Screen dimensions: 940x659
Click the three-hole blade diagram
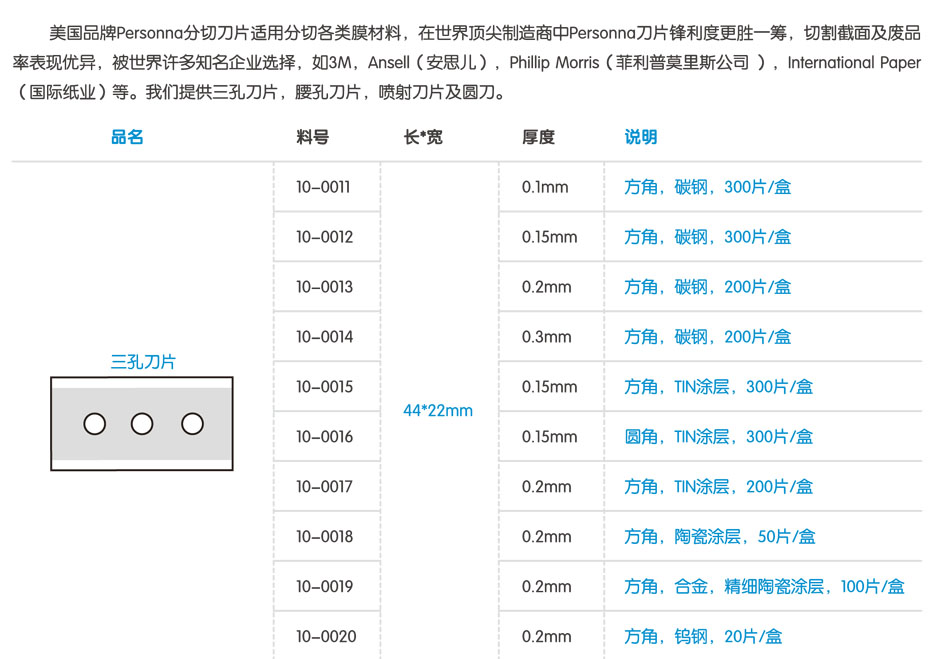tap(142, 423)
